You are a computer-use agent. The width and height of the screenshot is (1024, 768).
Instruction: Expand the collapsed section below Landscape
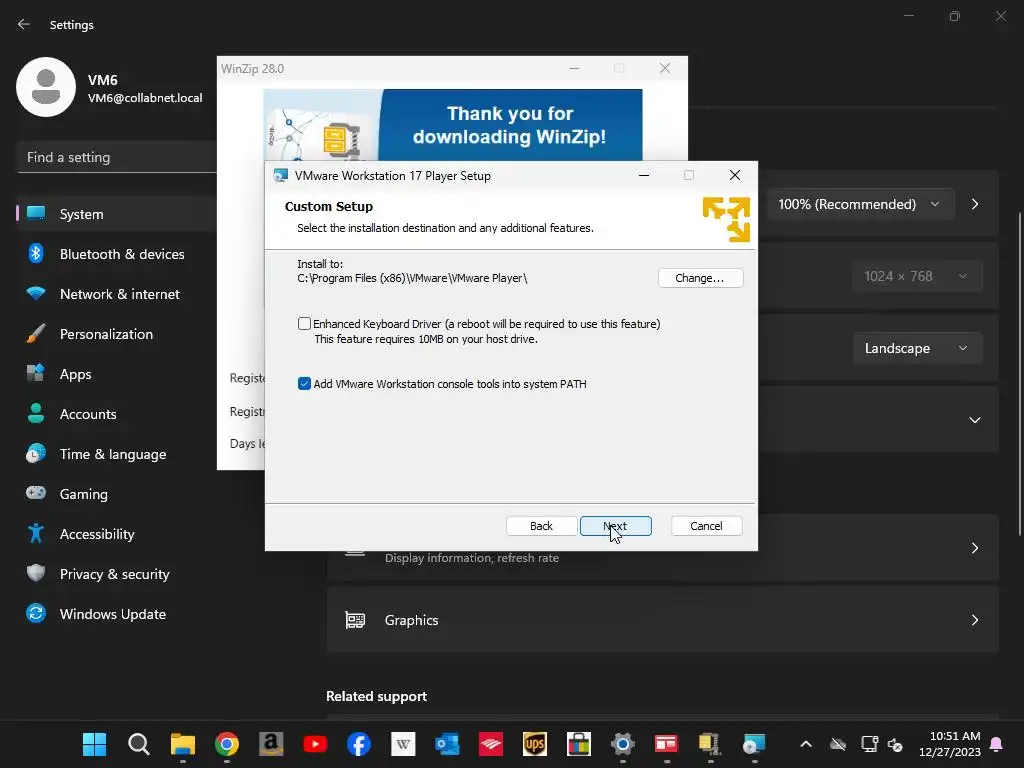tap(975, 420)
